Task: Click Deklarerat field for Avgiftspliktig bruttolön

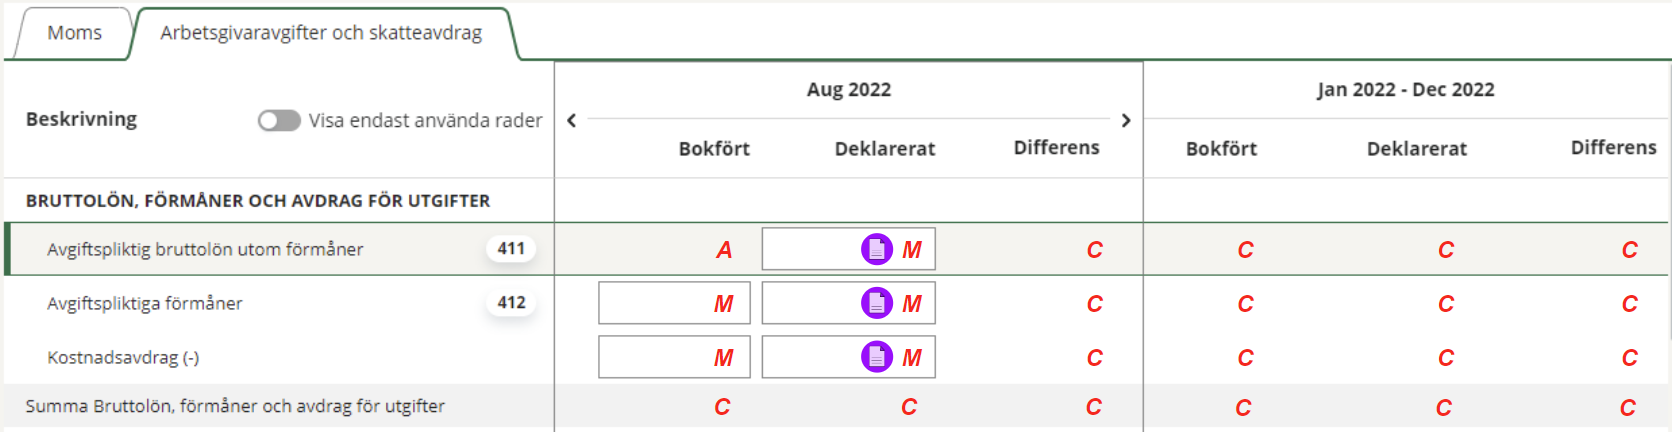Action: coord(810,249)
